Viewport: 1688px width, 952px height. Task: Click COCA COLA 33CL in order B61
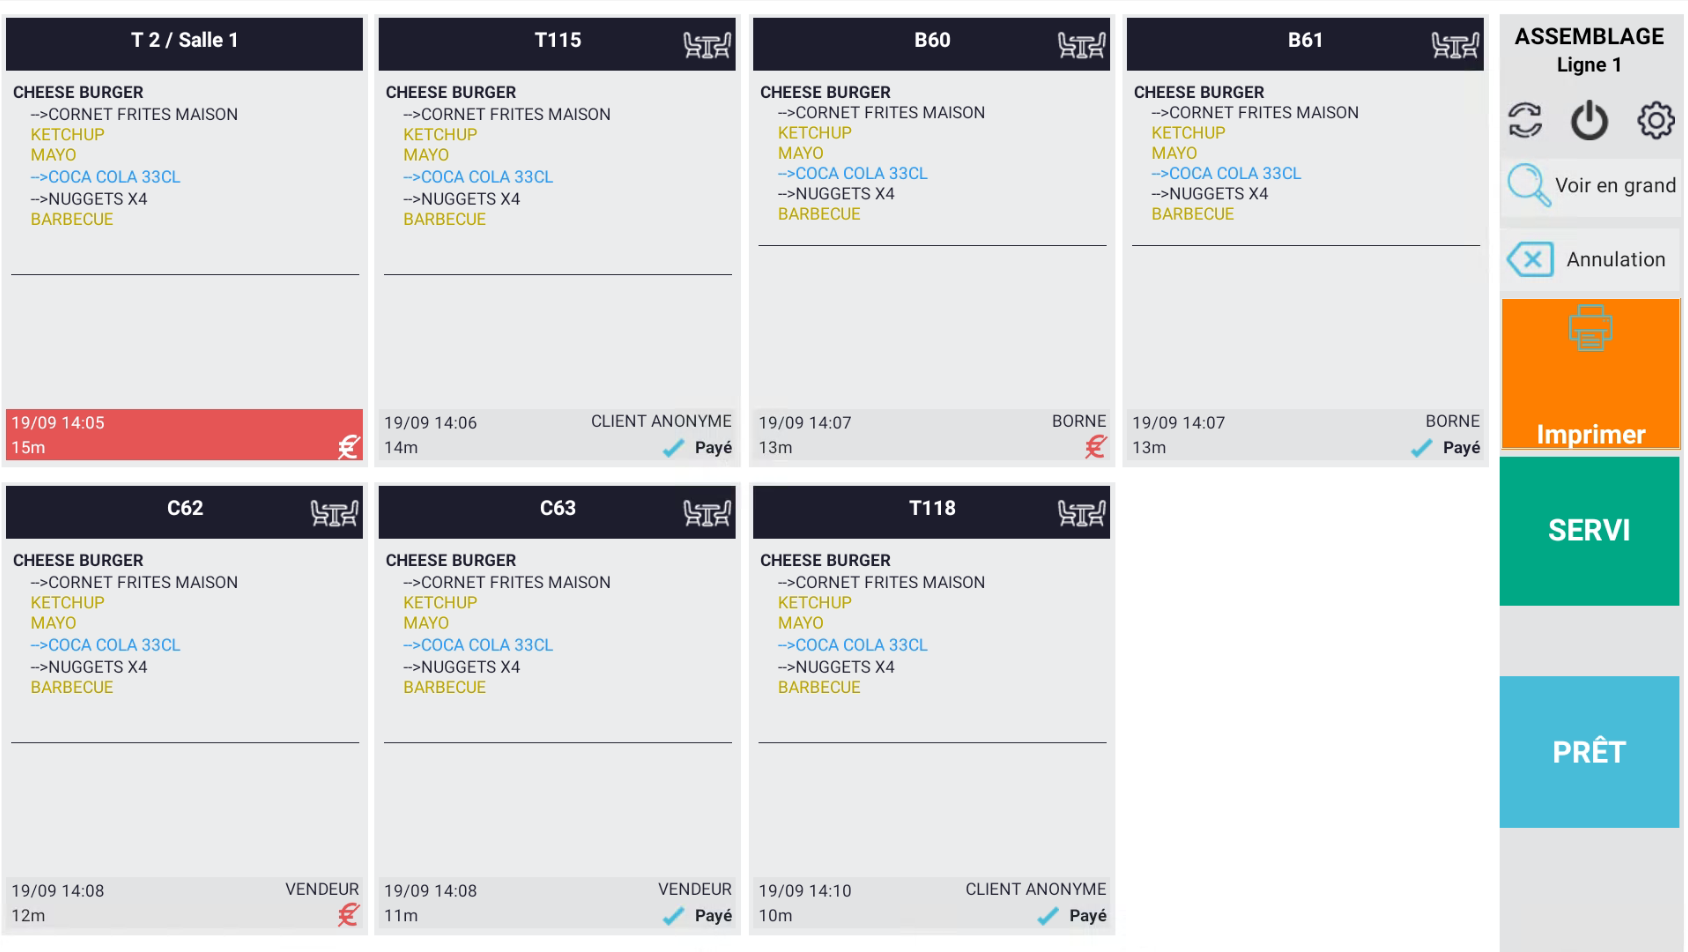1234,174
